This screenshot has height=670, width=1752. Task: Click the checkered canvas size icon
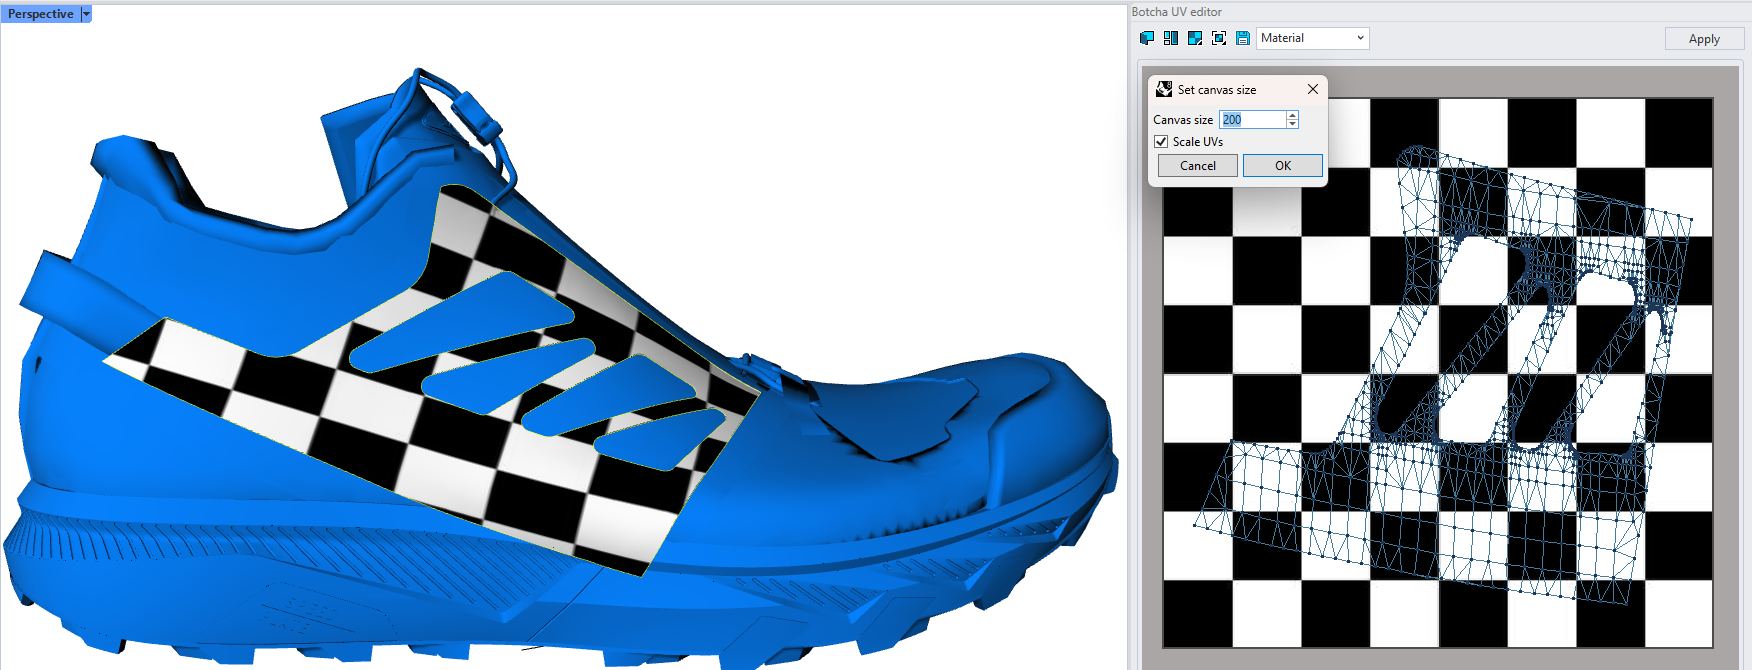tap(1195, 38)
